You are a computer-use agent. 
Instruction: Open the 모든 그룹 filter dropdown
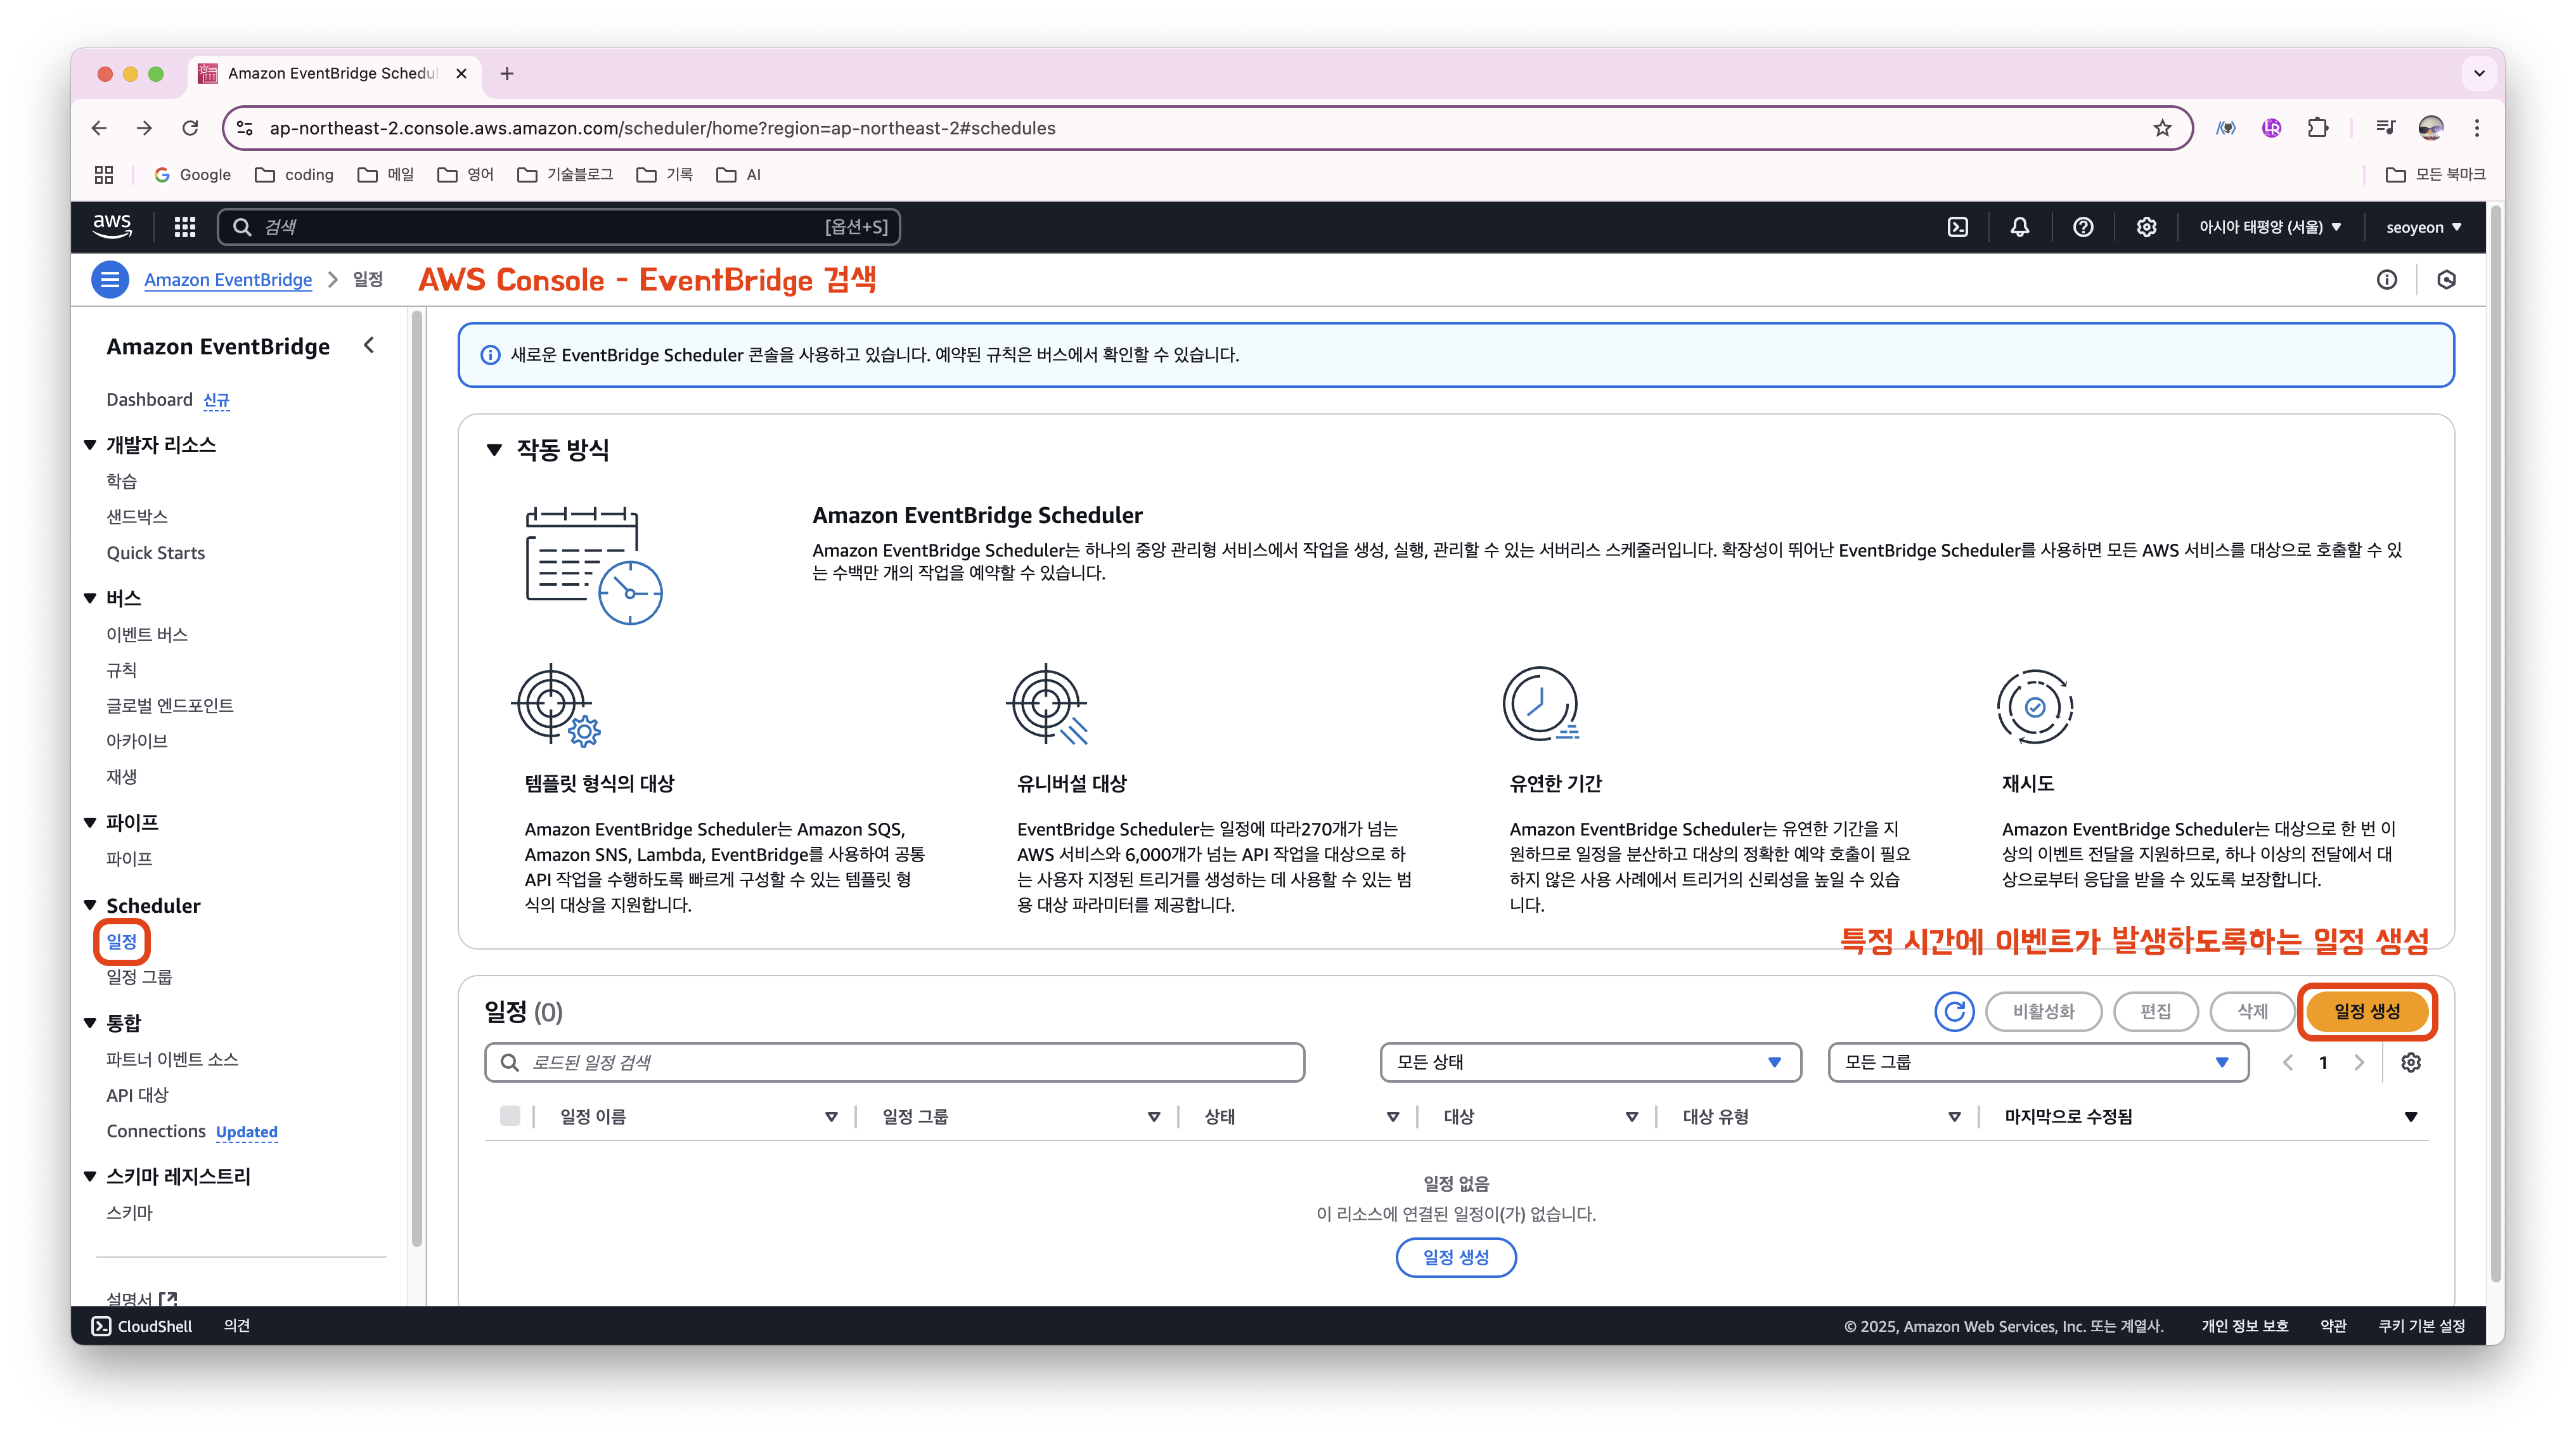coord(2038,1062)
